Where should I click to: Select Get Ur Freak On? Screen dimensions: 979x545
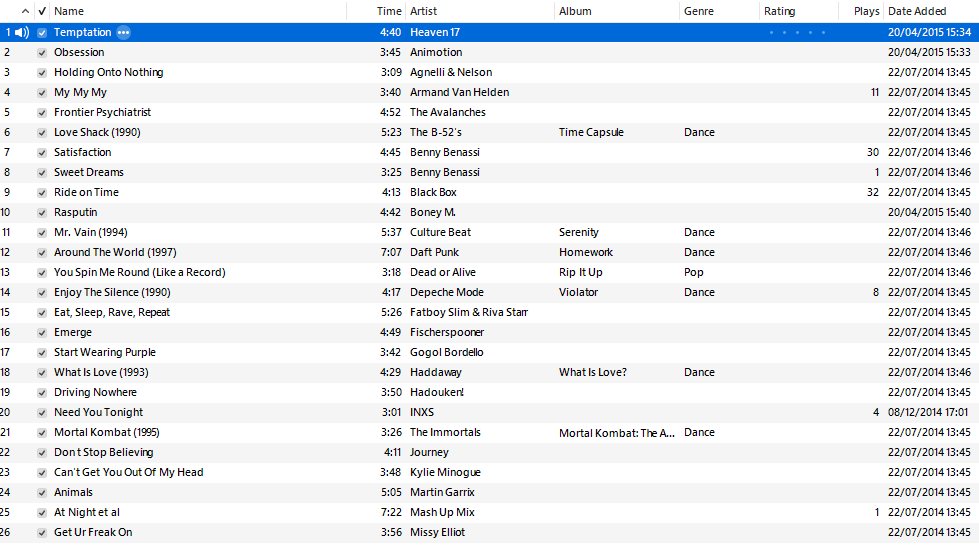point(93,532)
